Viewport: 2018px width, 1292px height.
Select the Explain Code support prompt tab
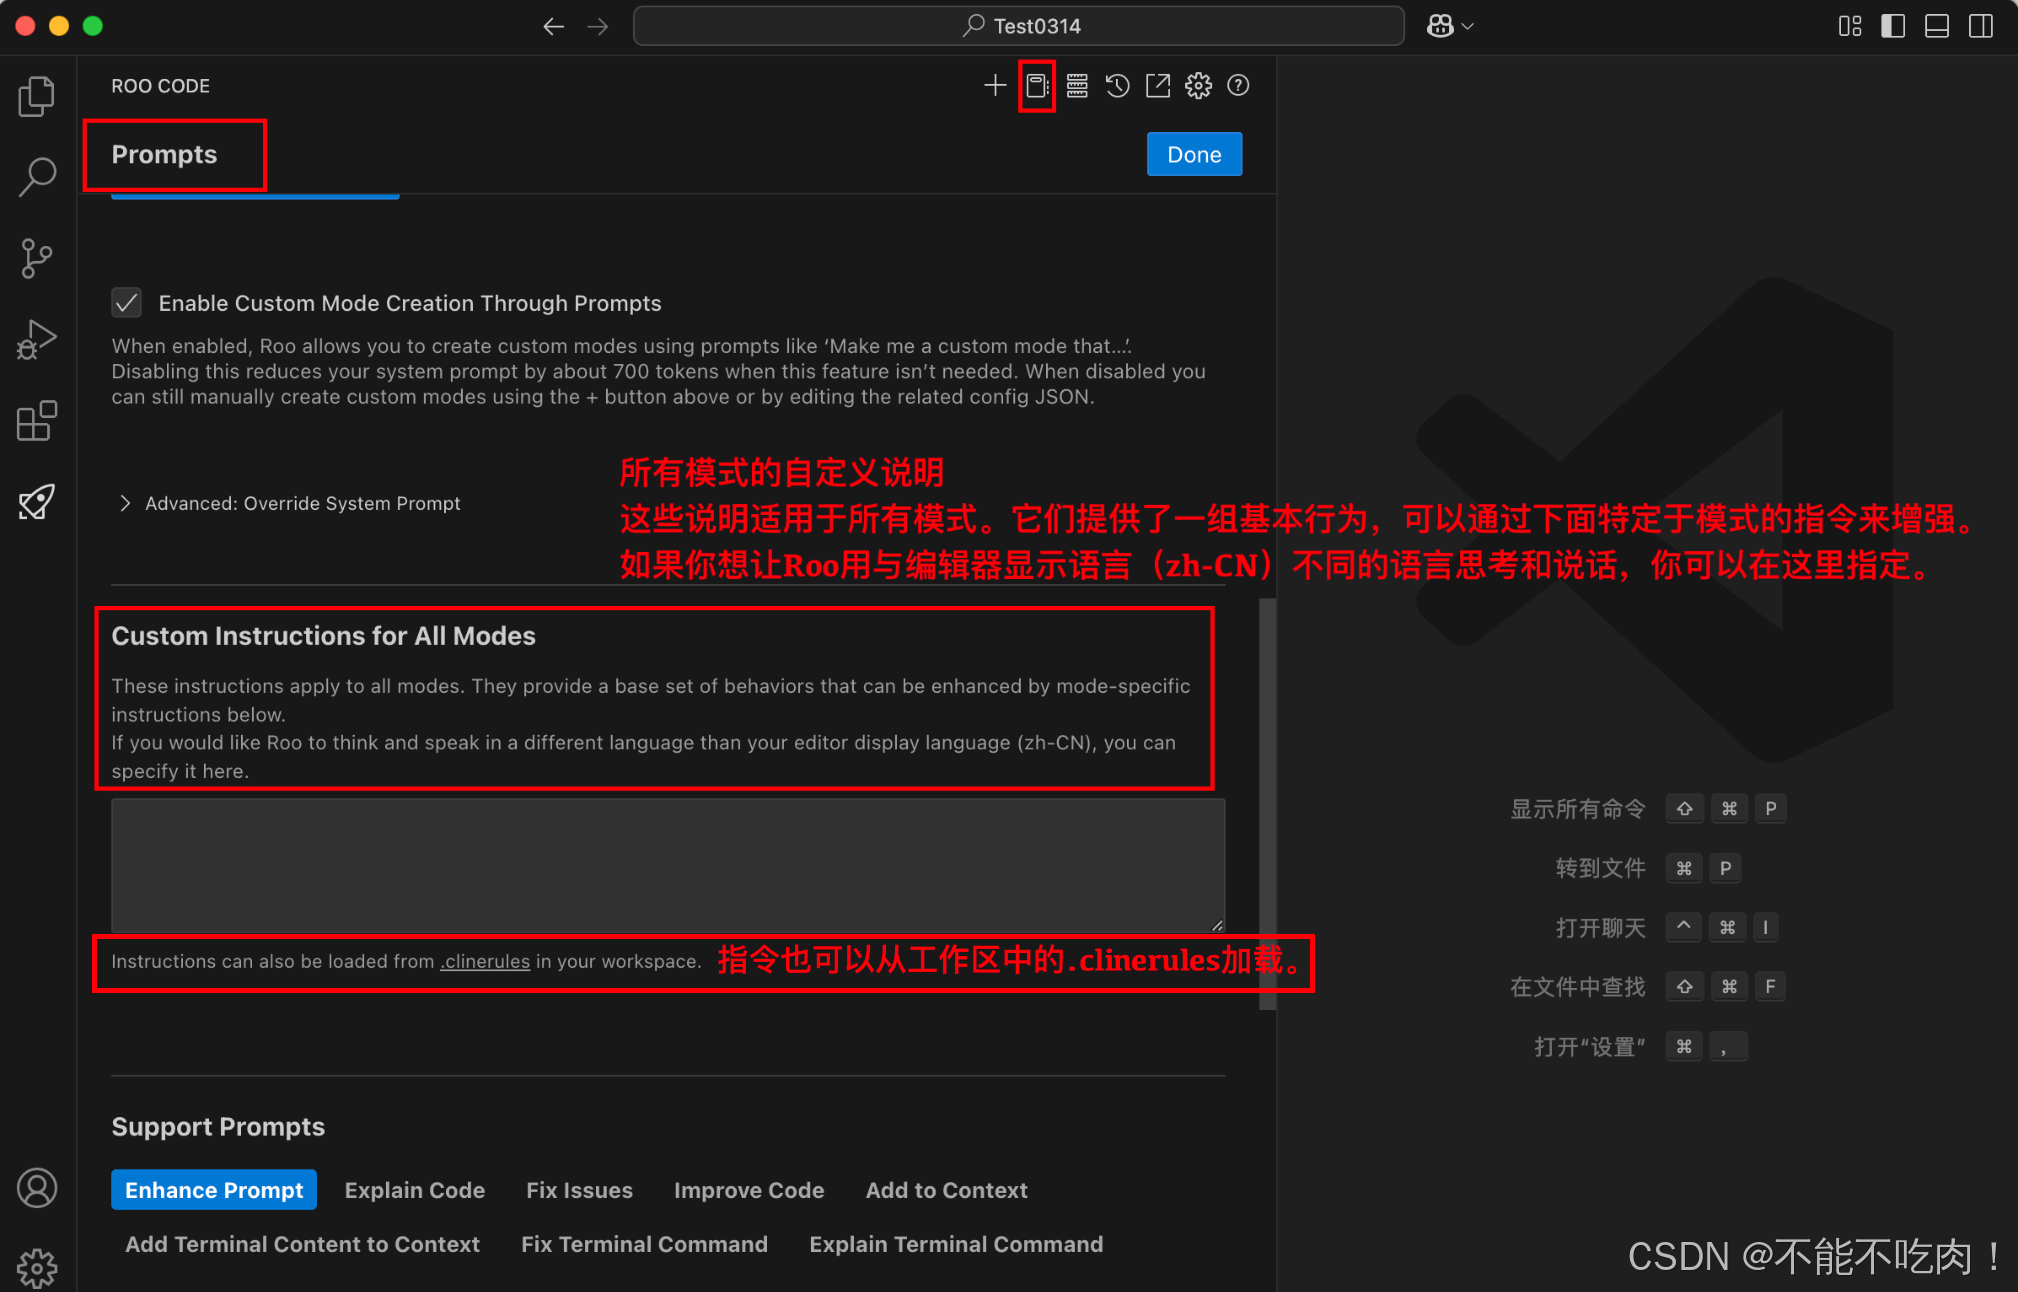(414, 1190)
